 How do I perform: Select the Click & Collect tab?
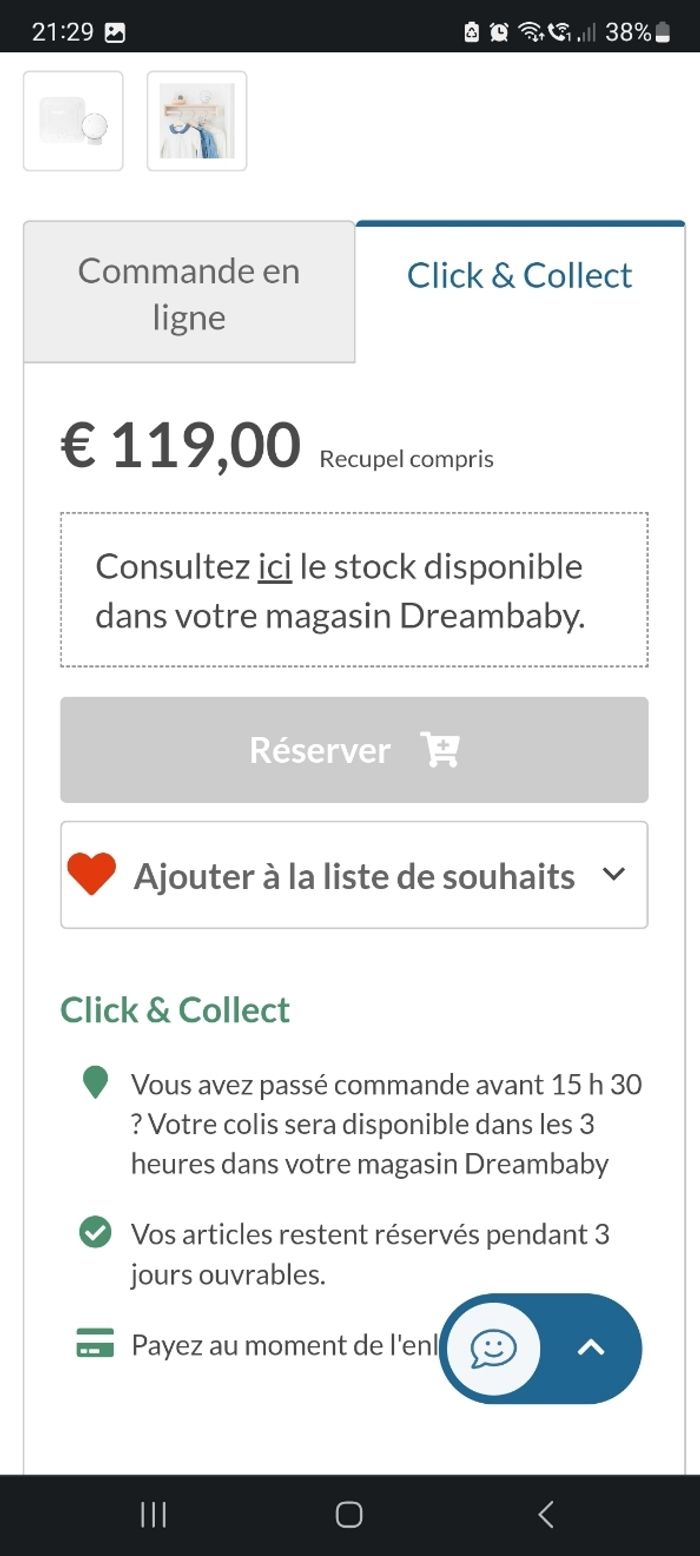pos(519,276)
